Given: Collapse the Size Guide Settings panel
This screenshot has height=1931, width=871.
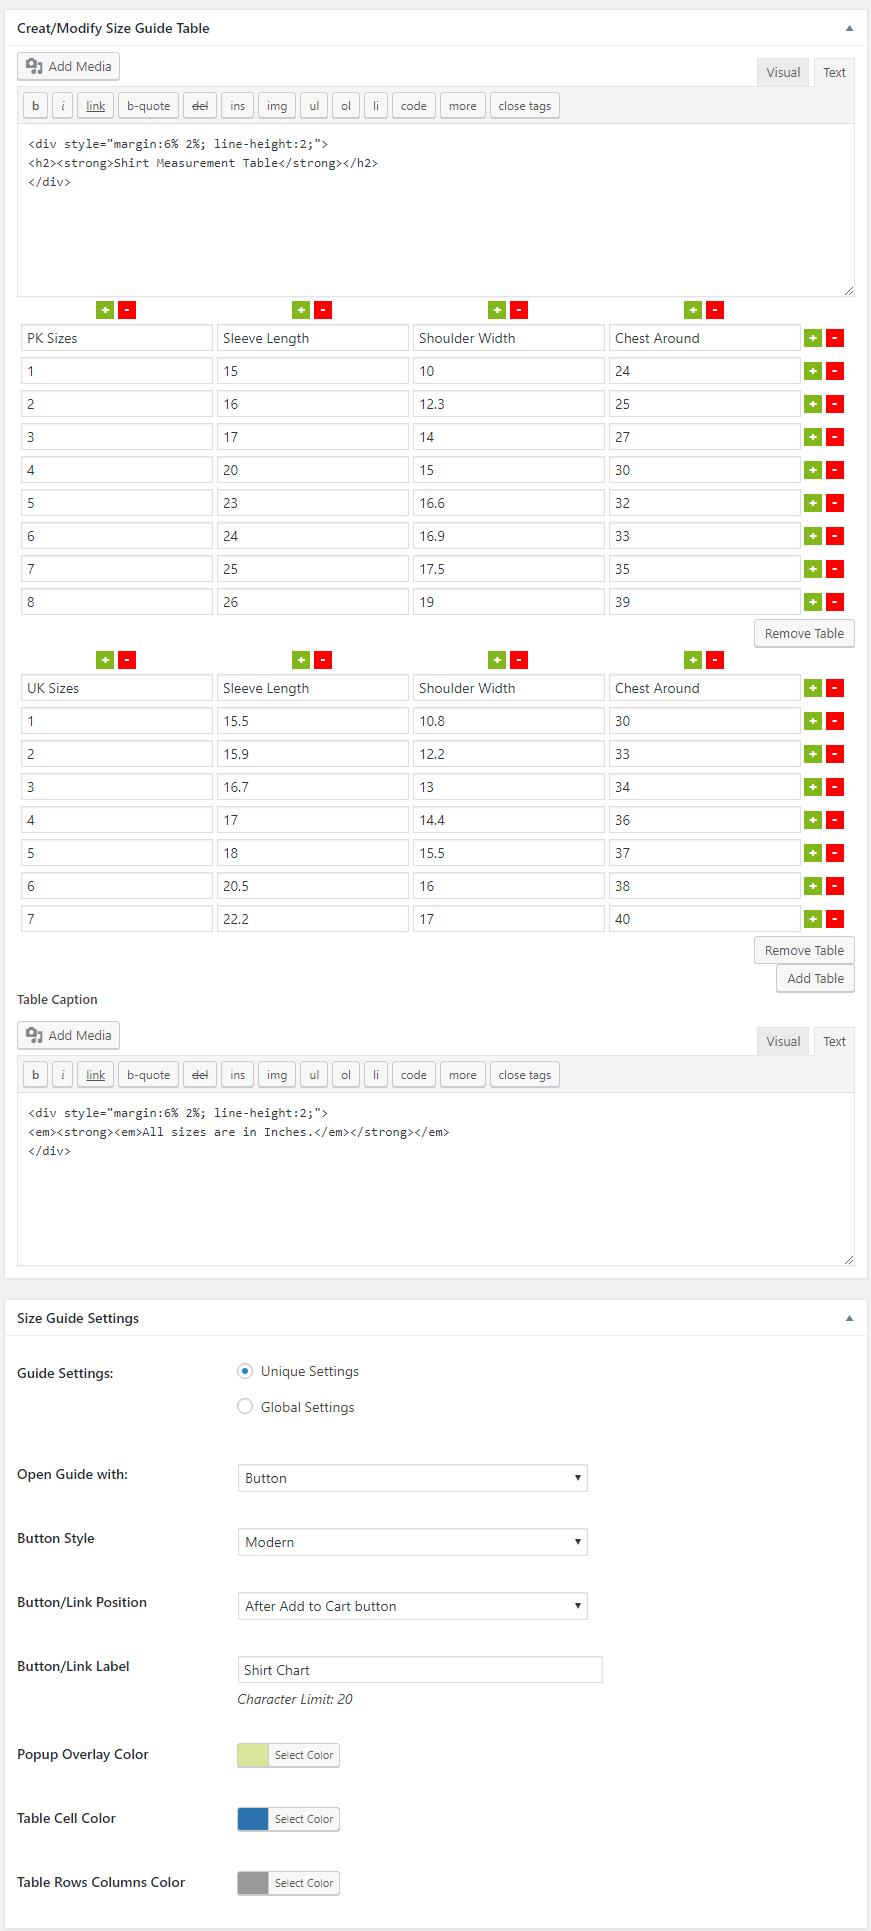Looking at the screenshot, I should 850,1318.
